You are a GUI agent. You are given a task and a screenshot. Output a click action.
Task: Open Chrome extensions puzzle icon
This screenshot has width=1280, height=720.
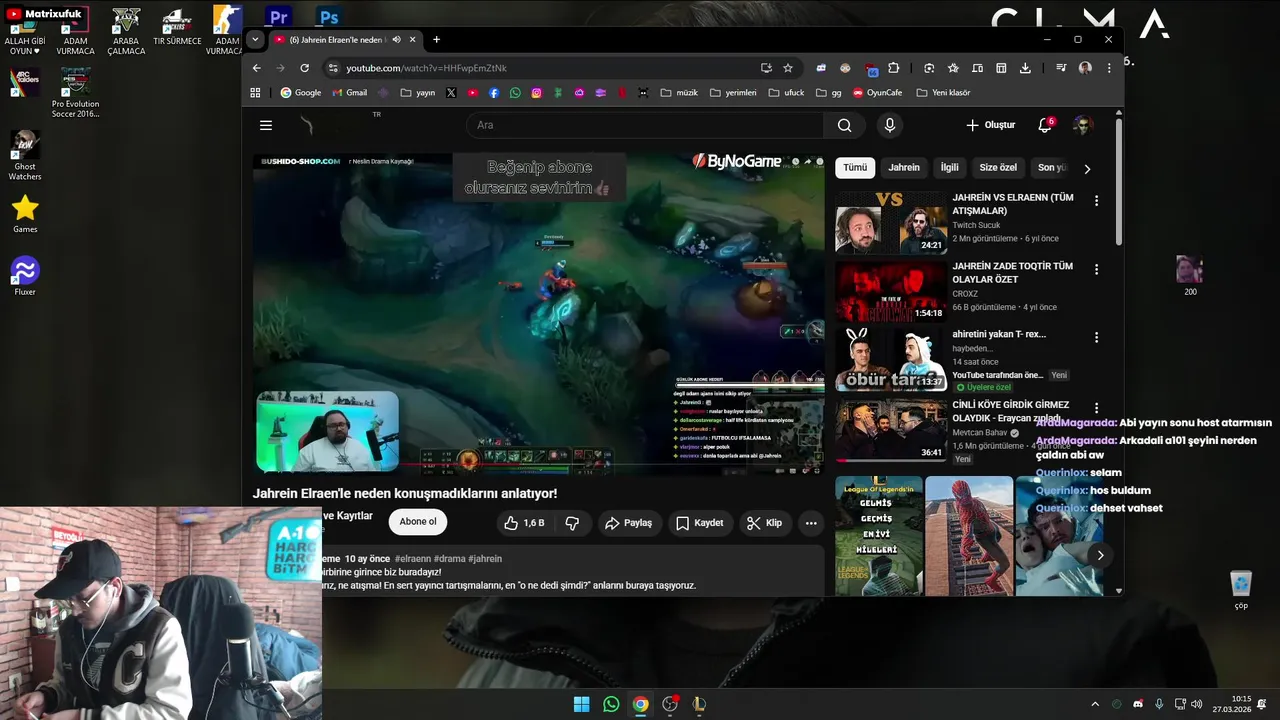click(894, 68)
